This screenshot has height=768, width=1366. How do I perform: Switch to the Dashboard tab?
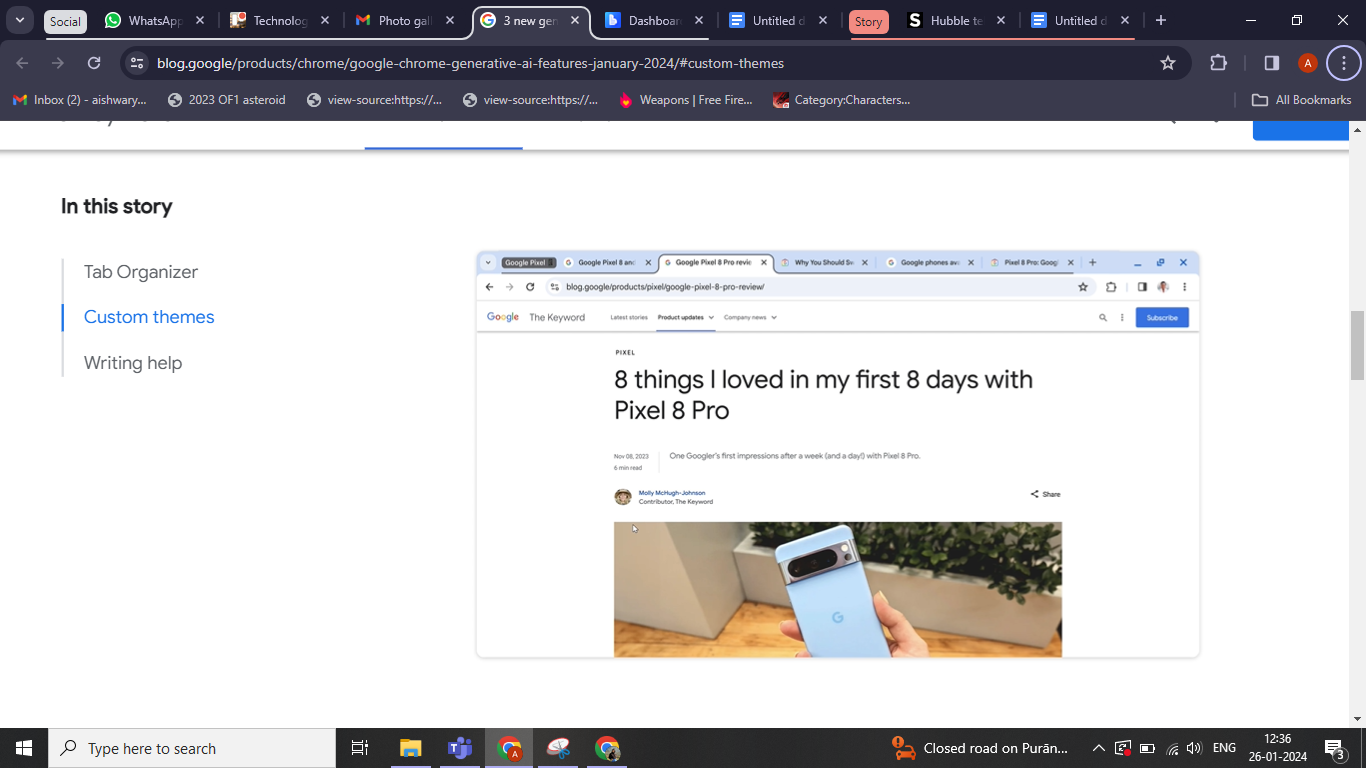[x=656, y=20]
